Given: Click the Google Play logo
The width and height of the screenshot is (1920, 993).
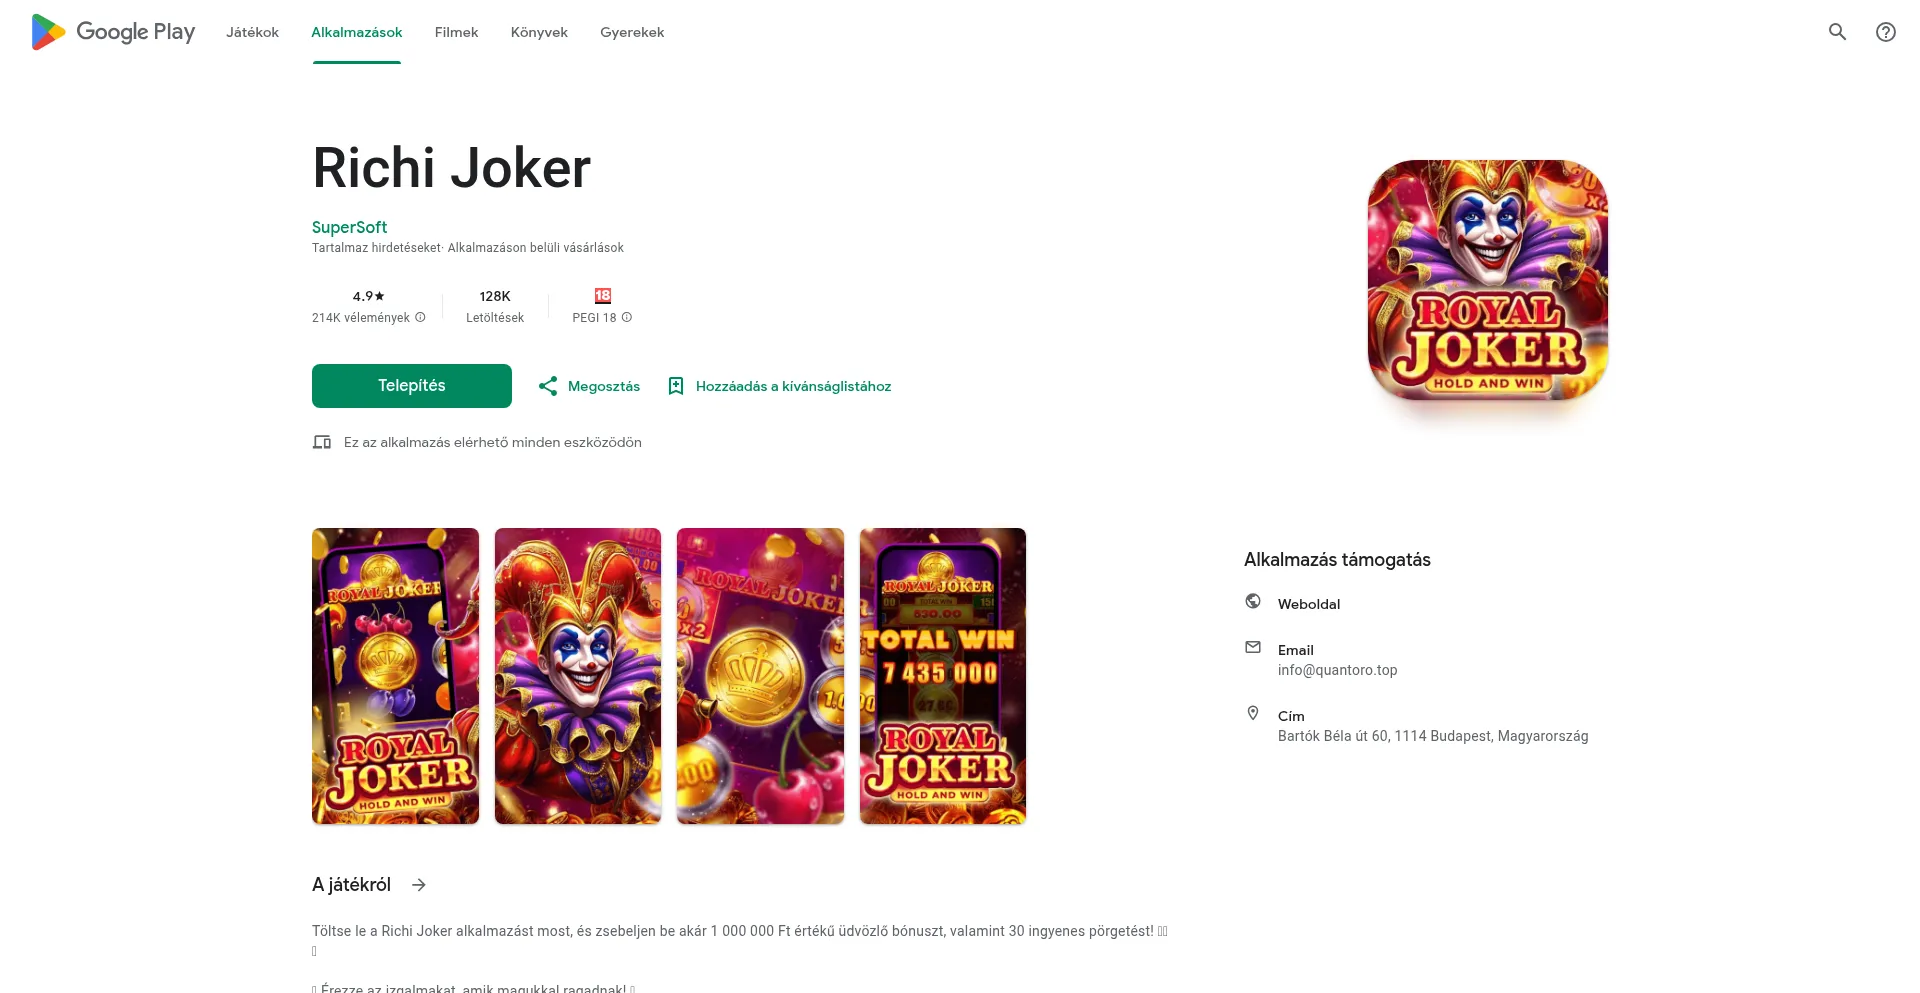Looking at the screenshot, I should 113,32.
